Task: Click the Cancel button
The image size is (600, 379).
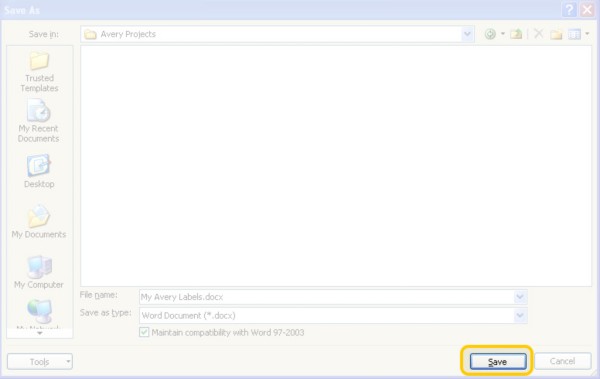Action: pyautogui.click(x=562, y=361)
